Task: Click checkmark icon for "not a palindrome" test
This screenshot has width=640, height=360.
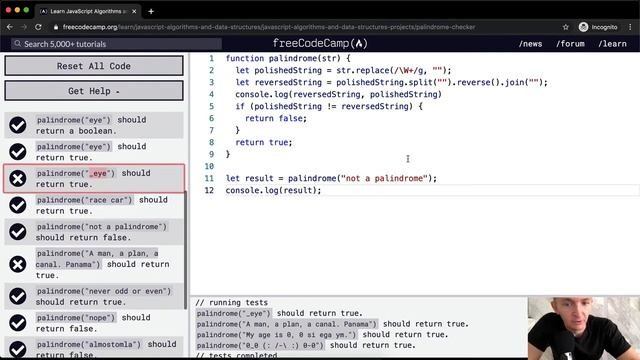Action: tap(18, 232)
